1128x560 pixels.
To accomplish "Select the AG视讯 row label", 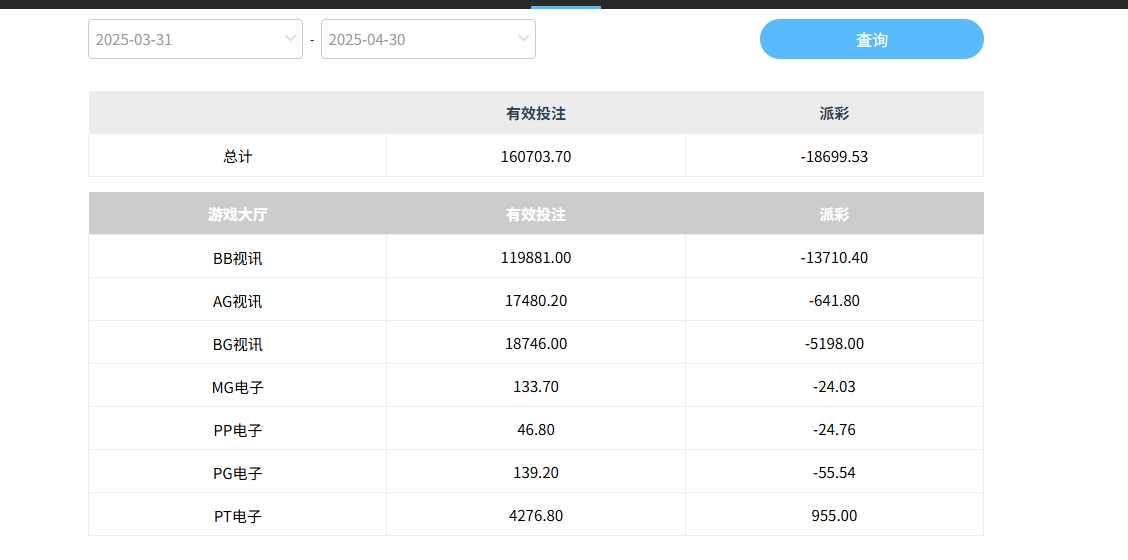I will (x=238, y=301).
